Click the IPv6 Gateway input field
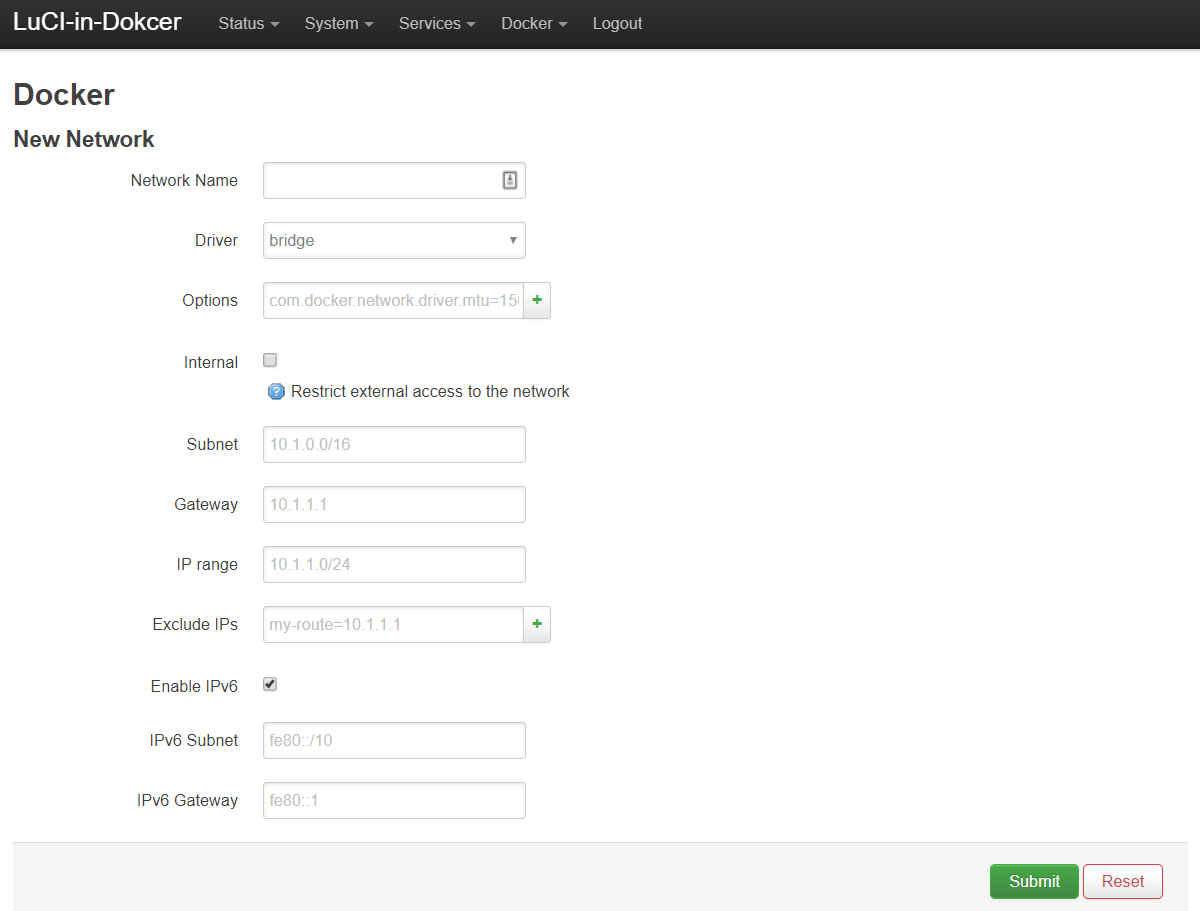This screenshot has height=911, width=1200. [394, 800]
